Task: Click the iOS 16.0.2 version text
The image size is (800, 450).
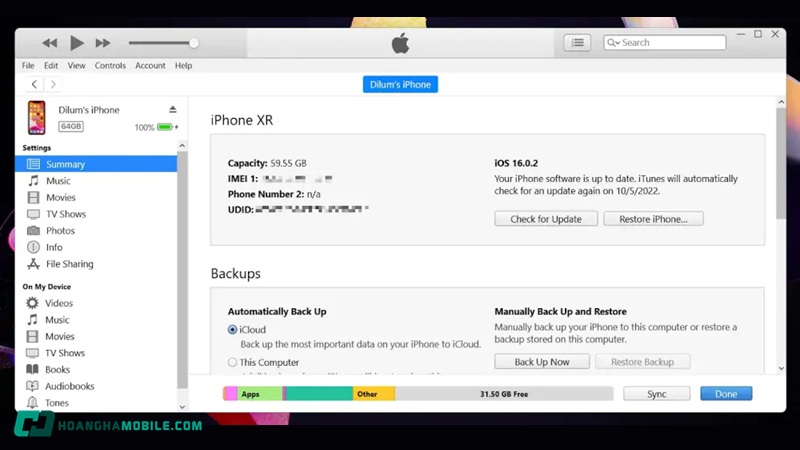Action: click(x=516, y=163)
